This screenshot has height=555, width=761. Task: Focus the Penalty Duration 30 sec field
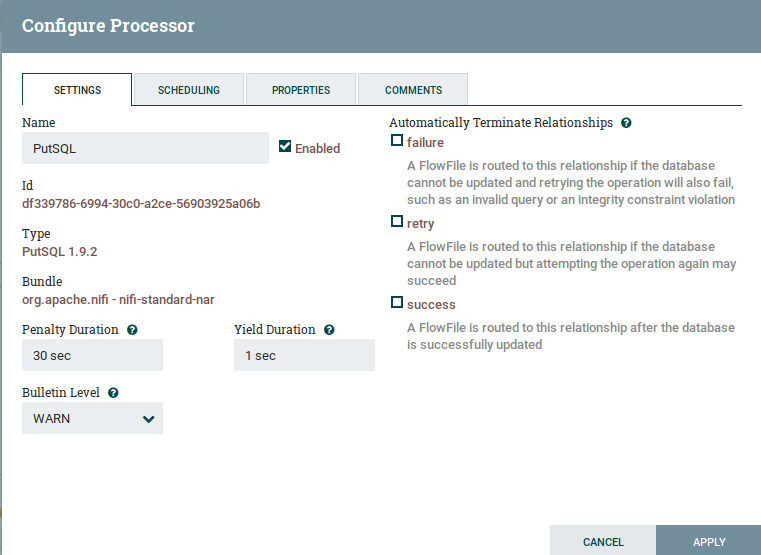click(x=92, y=355)
